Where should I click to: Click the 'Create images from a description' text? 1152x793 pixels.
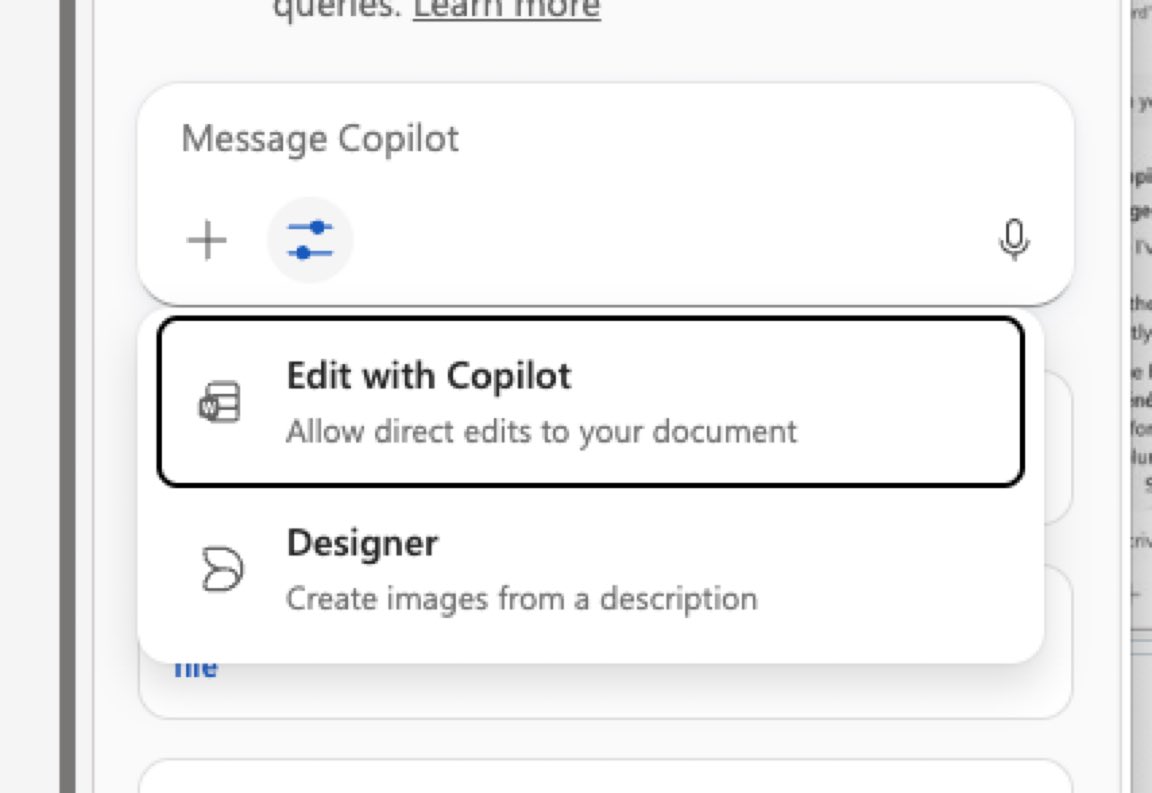pyautogui.click(x=522, y=598)
